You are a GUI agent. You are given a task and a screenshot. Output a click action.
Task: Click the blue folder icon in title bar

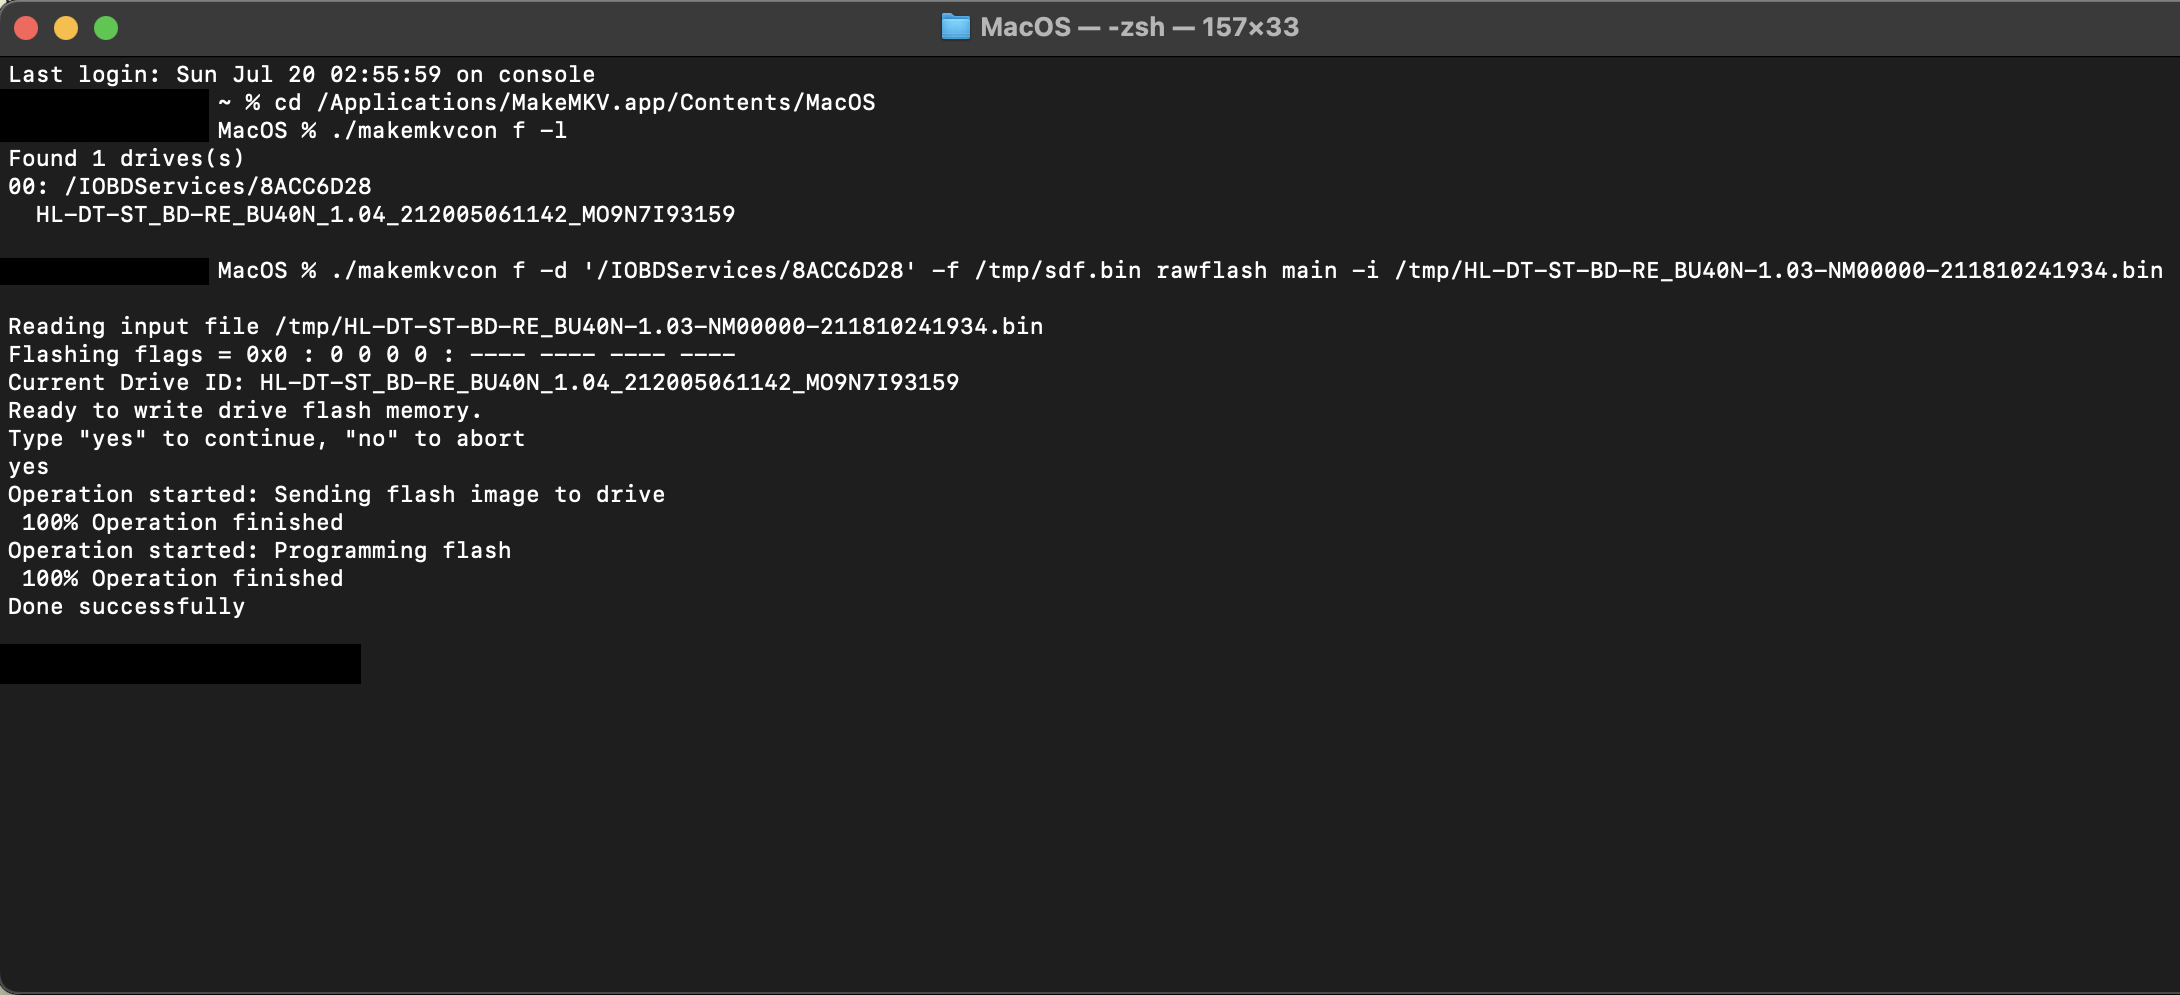(955, 27)
